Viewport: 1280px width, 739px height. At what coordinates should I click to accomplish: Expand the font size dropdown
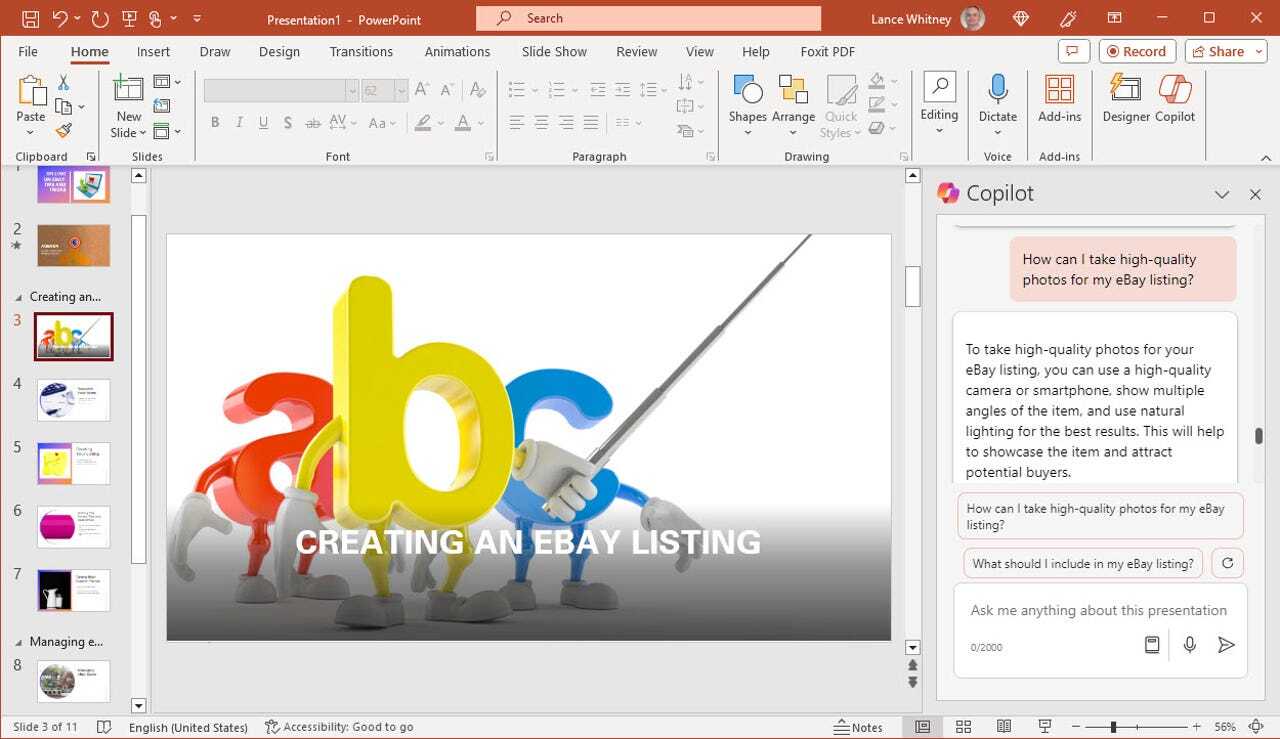pos(401,91)
